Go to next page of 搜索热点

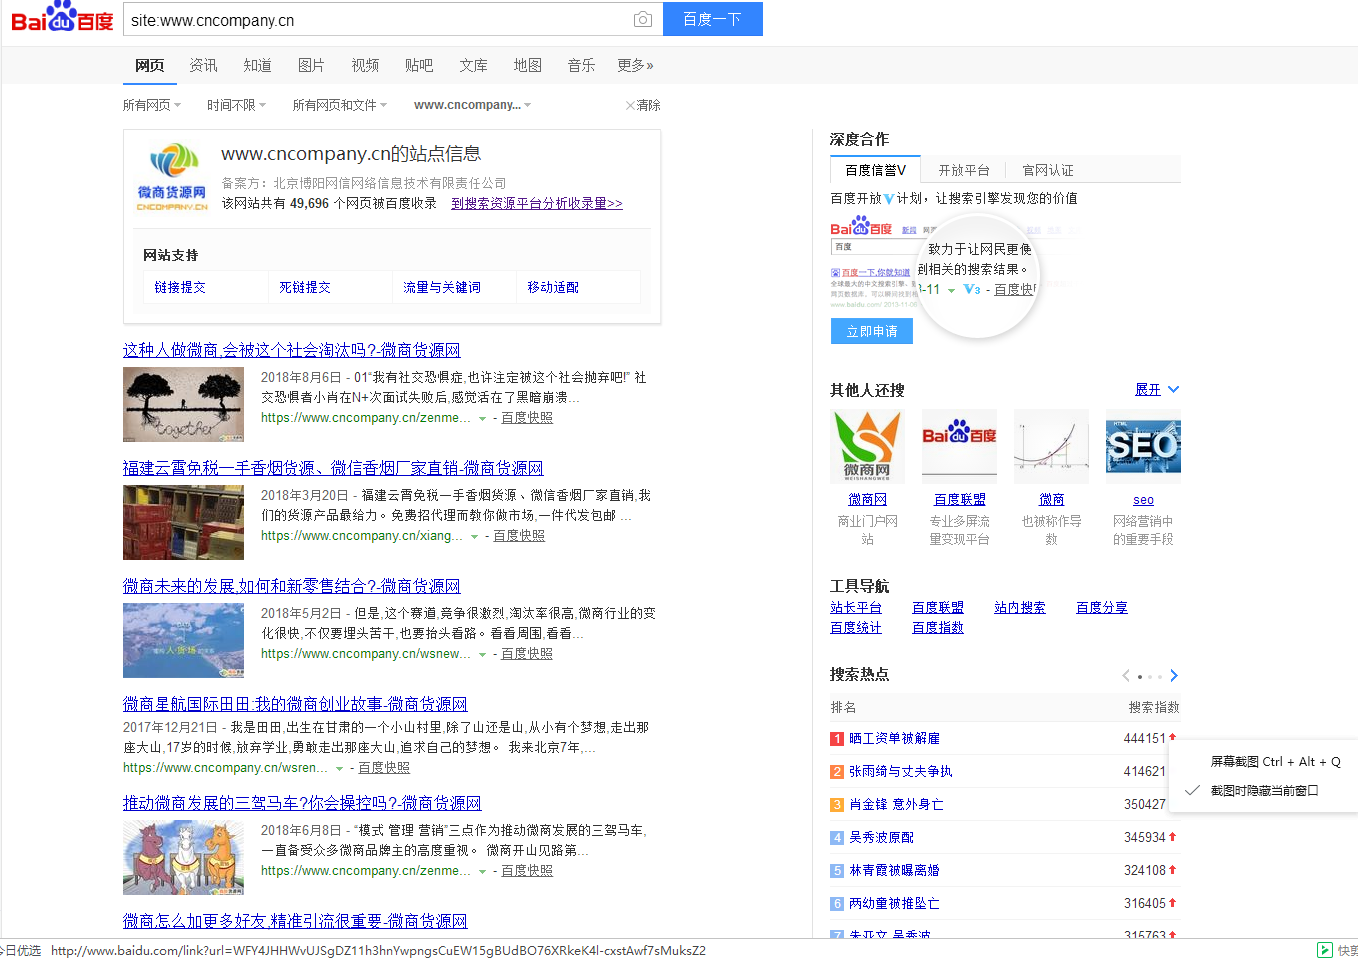(x=1174, y=676)
